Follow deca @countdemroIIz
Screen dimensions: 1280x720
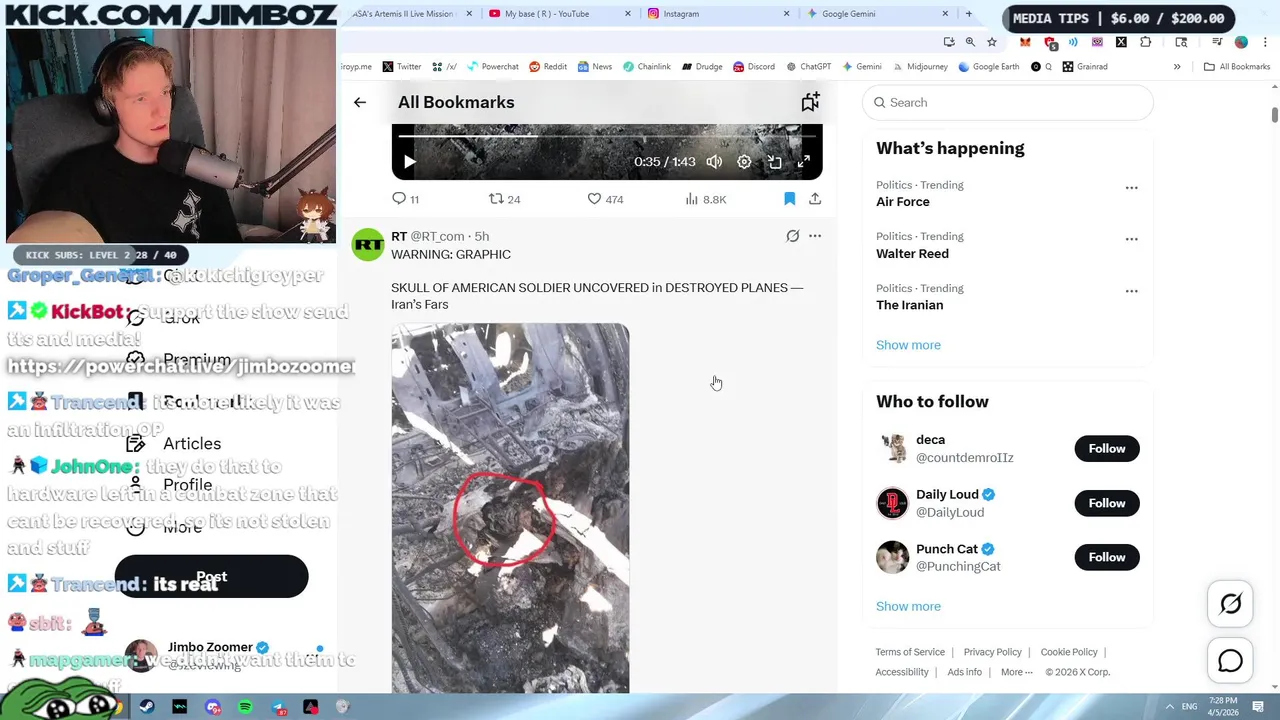1107,448
